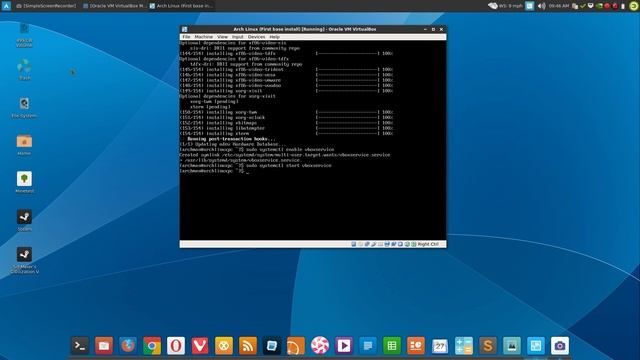640x360 pixels.
Task: Launch the orange presentation dock icon
Action: 416,346
